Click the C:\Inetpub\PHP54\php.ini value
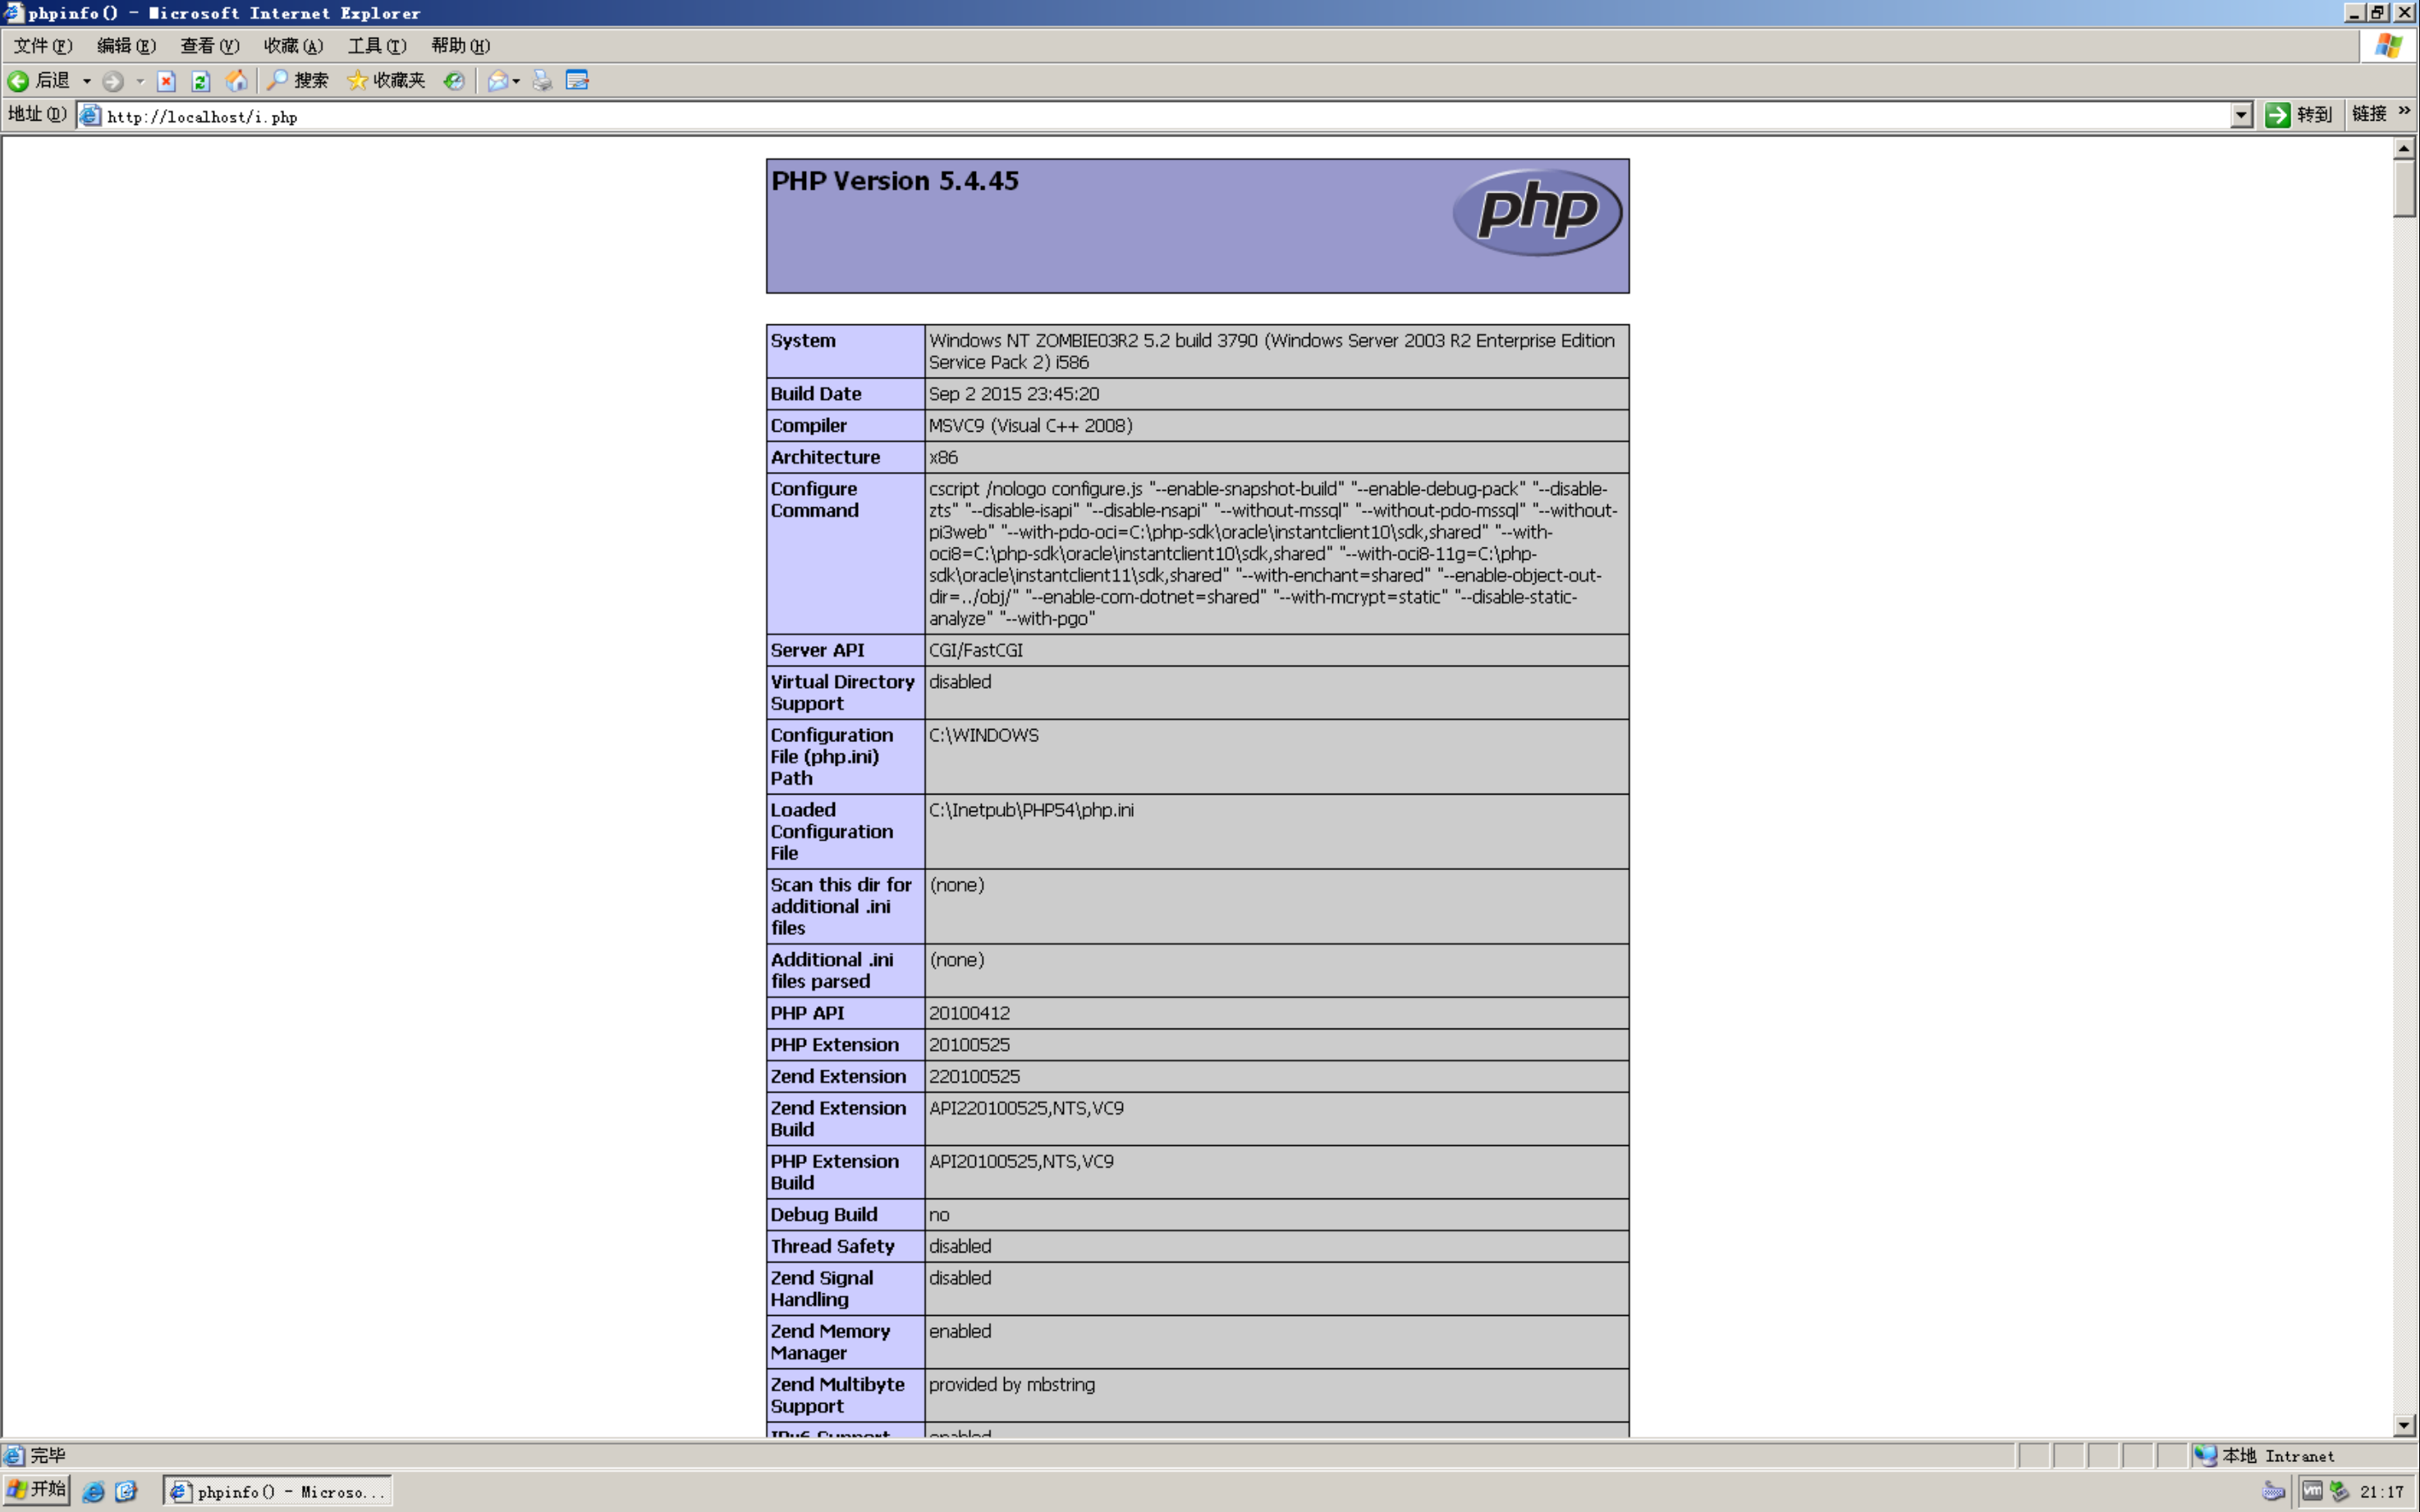2420x1512 pixels. [1031, 810]
